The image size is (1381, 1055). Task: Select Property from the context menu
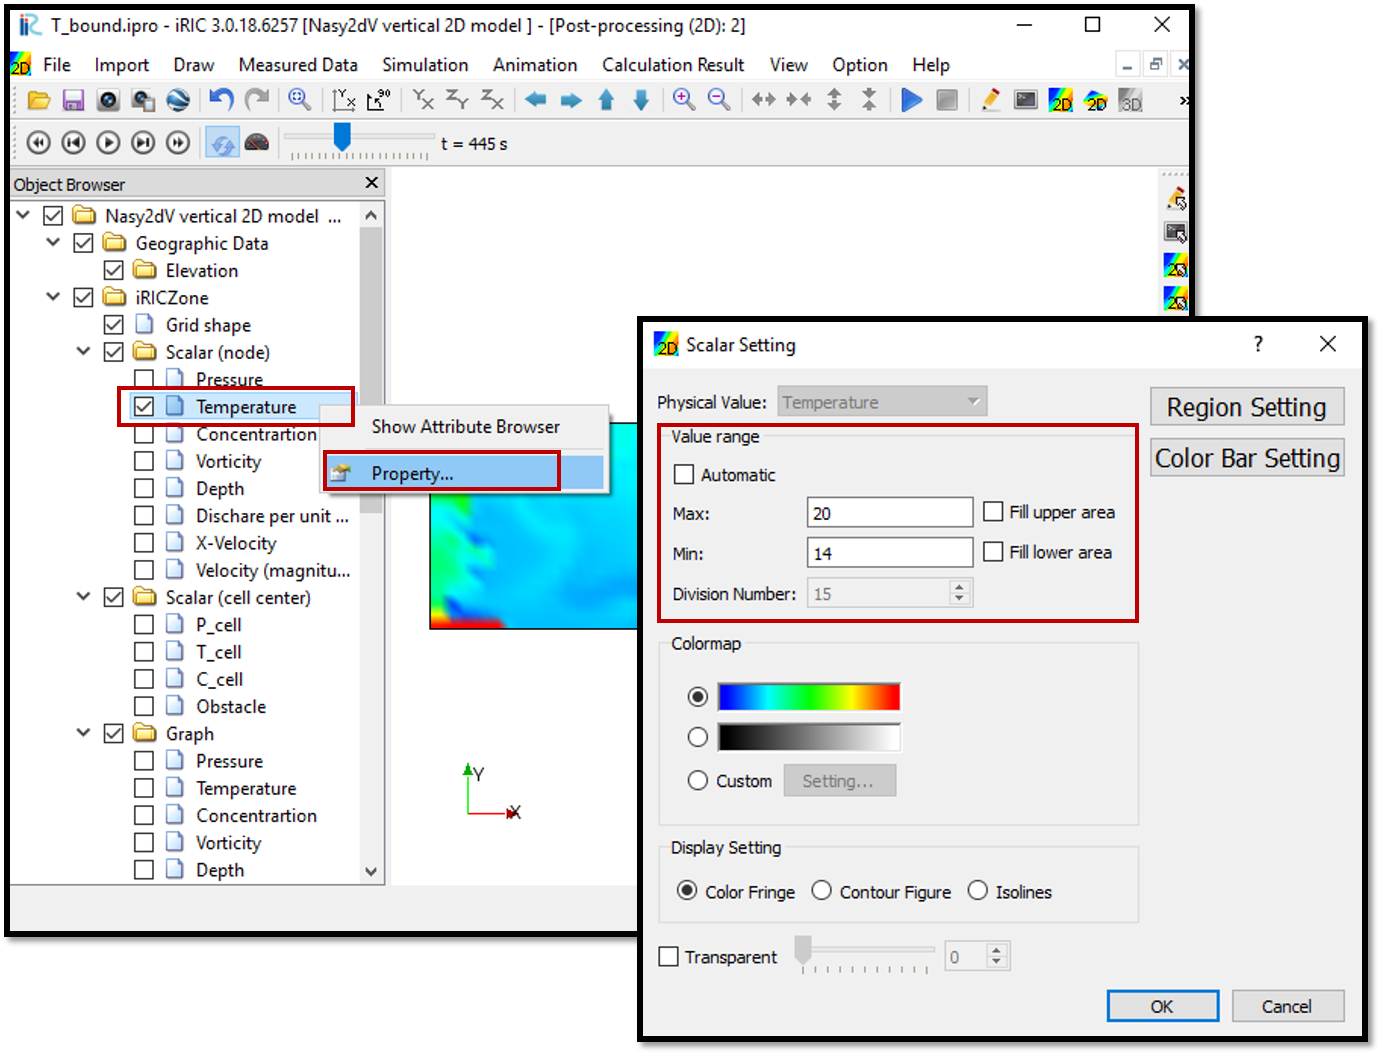[465, 473]
